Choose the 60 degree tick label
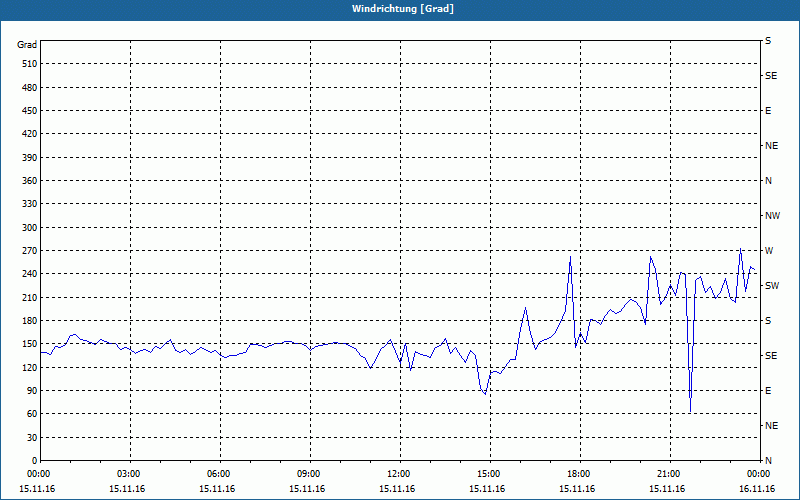800x500 pixels. pyautogui.click(x=32, y=413)
